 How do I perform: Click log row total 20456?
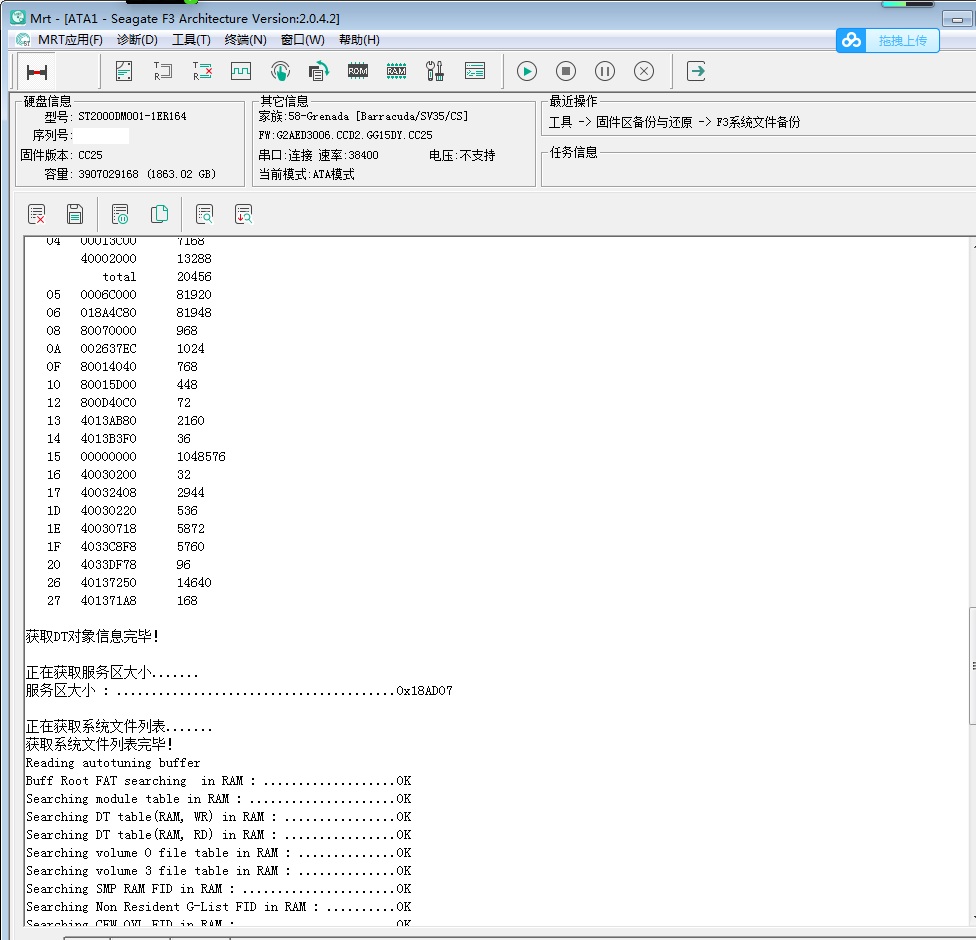click(x=157, y=276)
